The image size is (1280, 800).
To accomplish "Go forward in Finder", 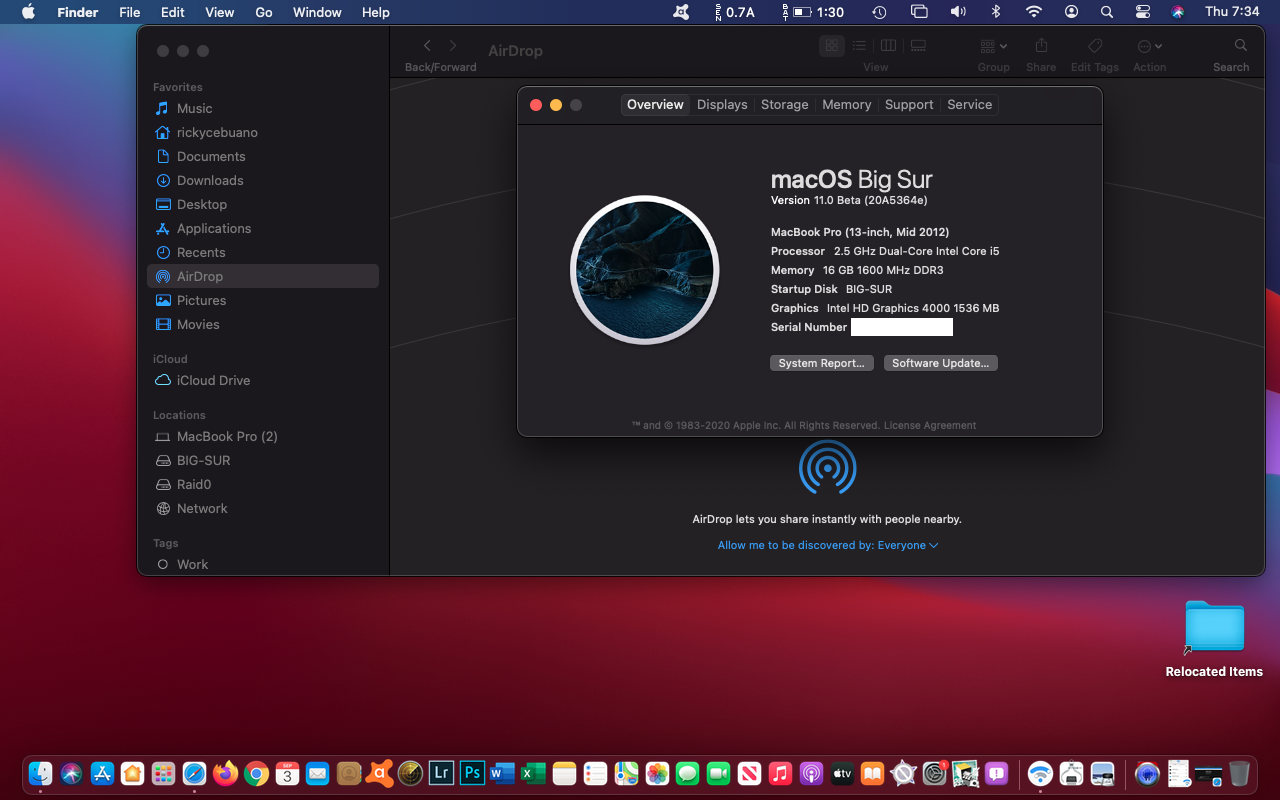I will pyautogui.click(x=453, y=46).
